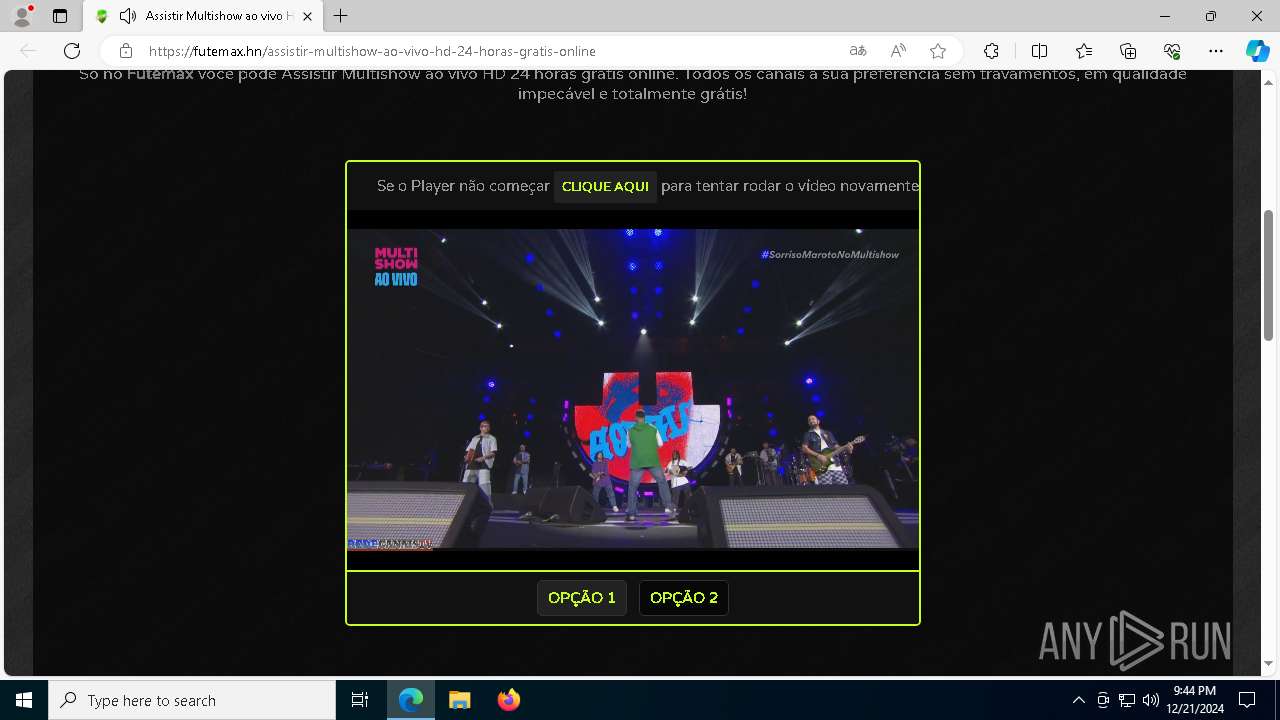
Task: View site information lock icon
Action: [x=126, y=51]
